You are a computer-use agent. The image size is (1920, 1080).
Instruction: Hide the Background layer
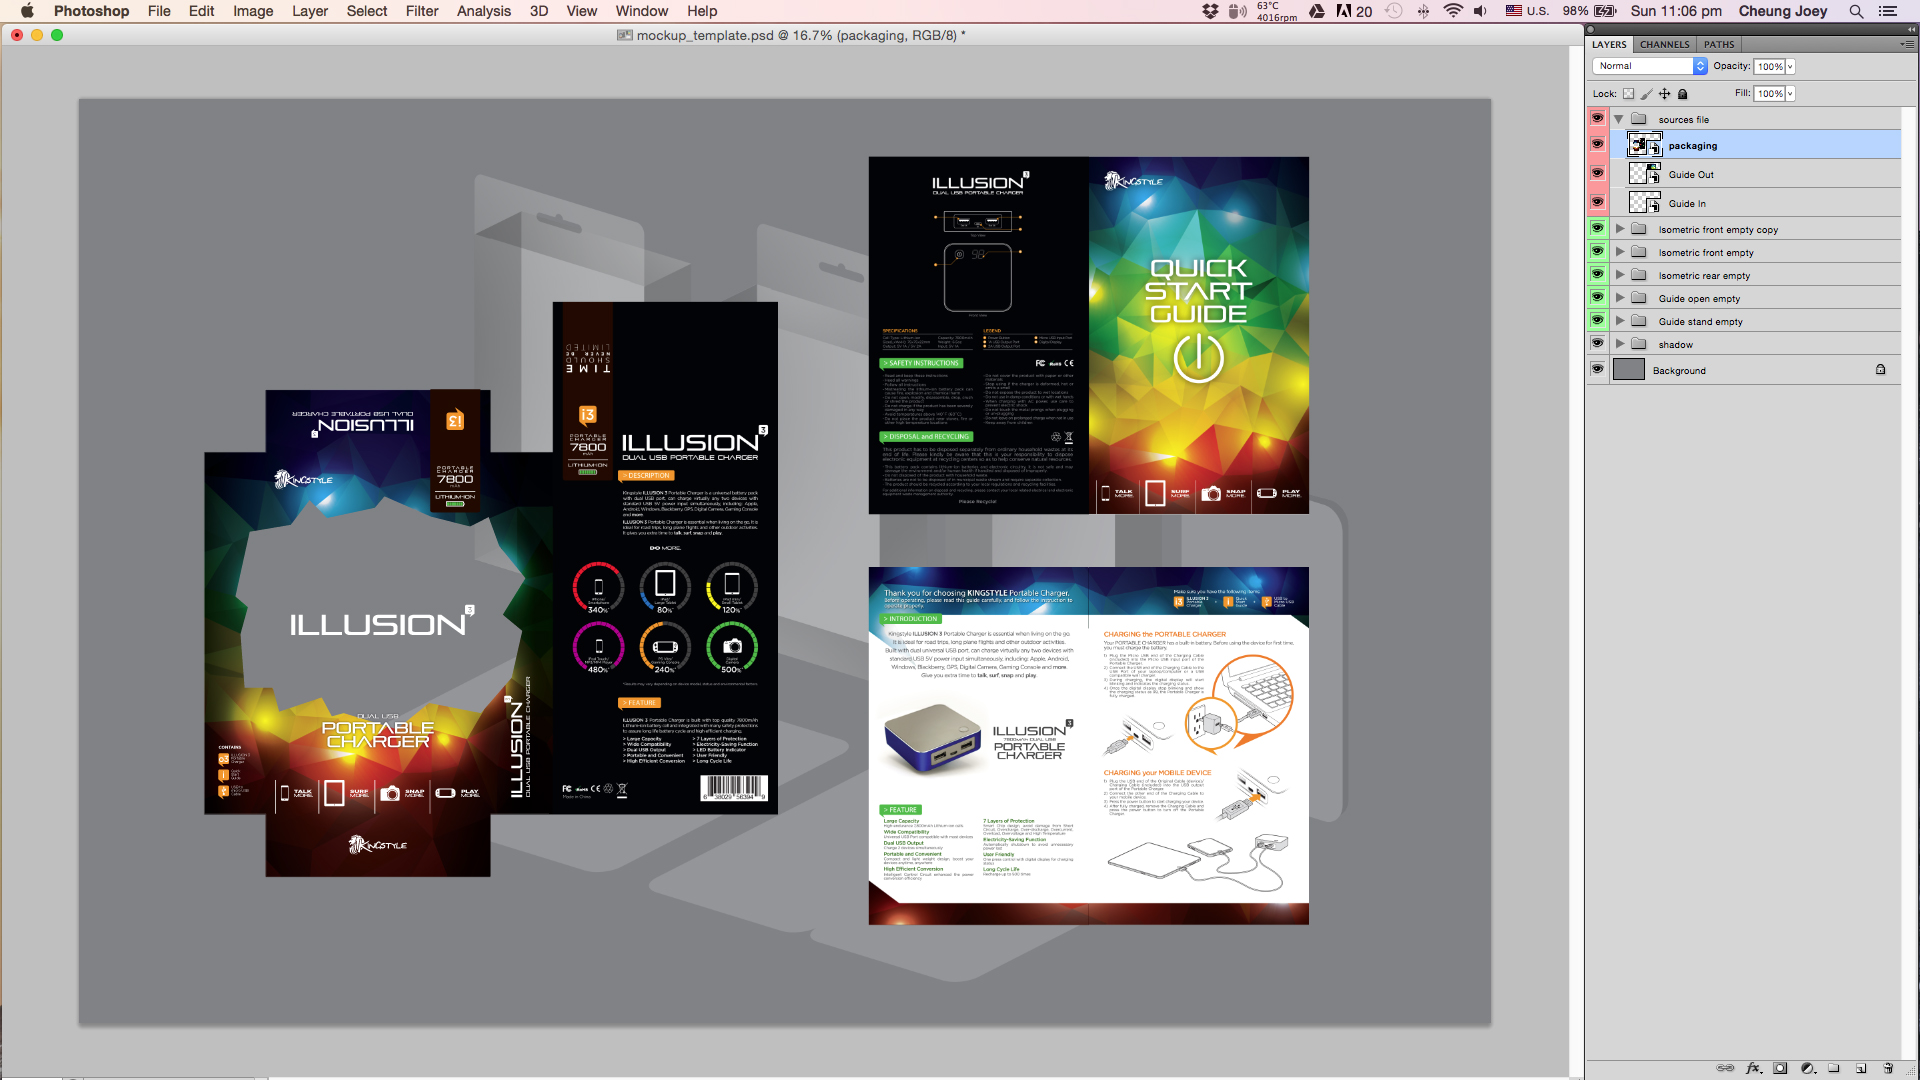(x=1597, y=369)
